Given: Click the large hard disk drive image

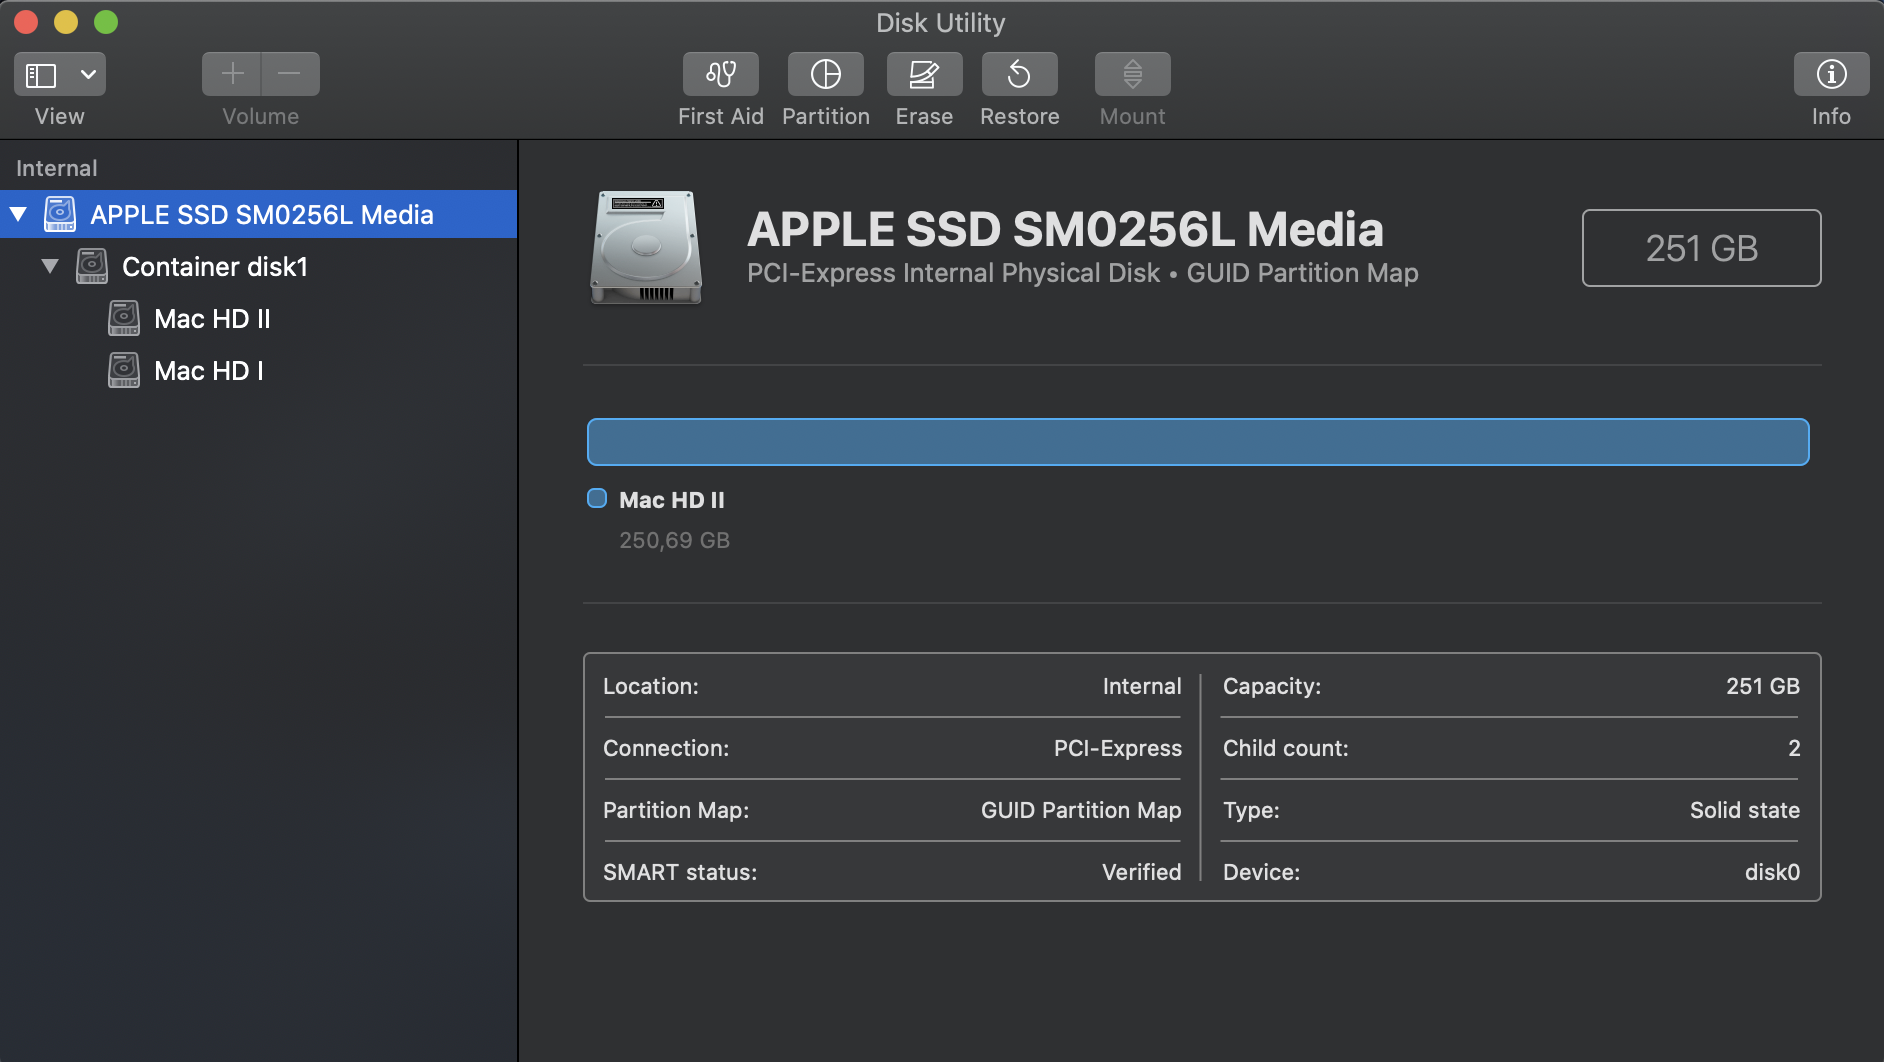Looking at the screenshot, I should [646, 247].
